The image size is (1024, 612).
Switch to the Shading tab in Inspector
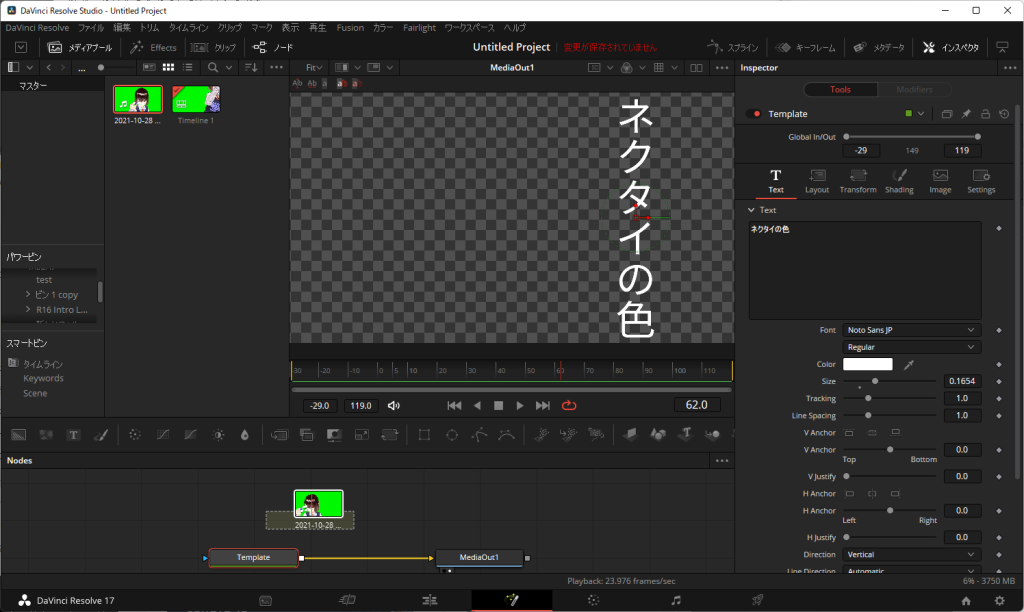[x=899, y=182]
